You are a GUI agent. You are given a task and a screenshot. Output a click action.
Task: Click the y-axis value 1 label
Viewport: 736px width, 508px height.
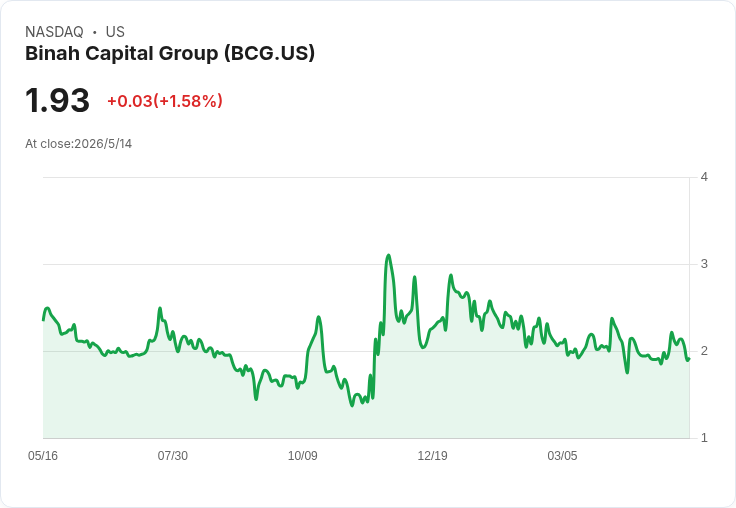pos(704,438)
